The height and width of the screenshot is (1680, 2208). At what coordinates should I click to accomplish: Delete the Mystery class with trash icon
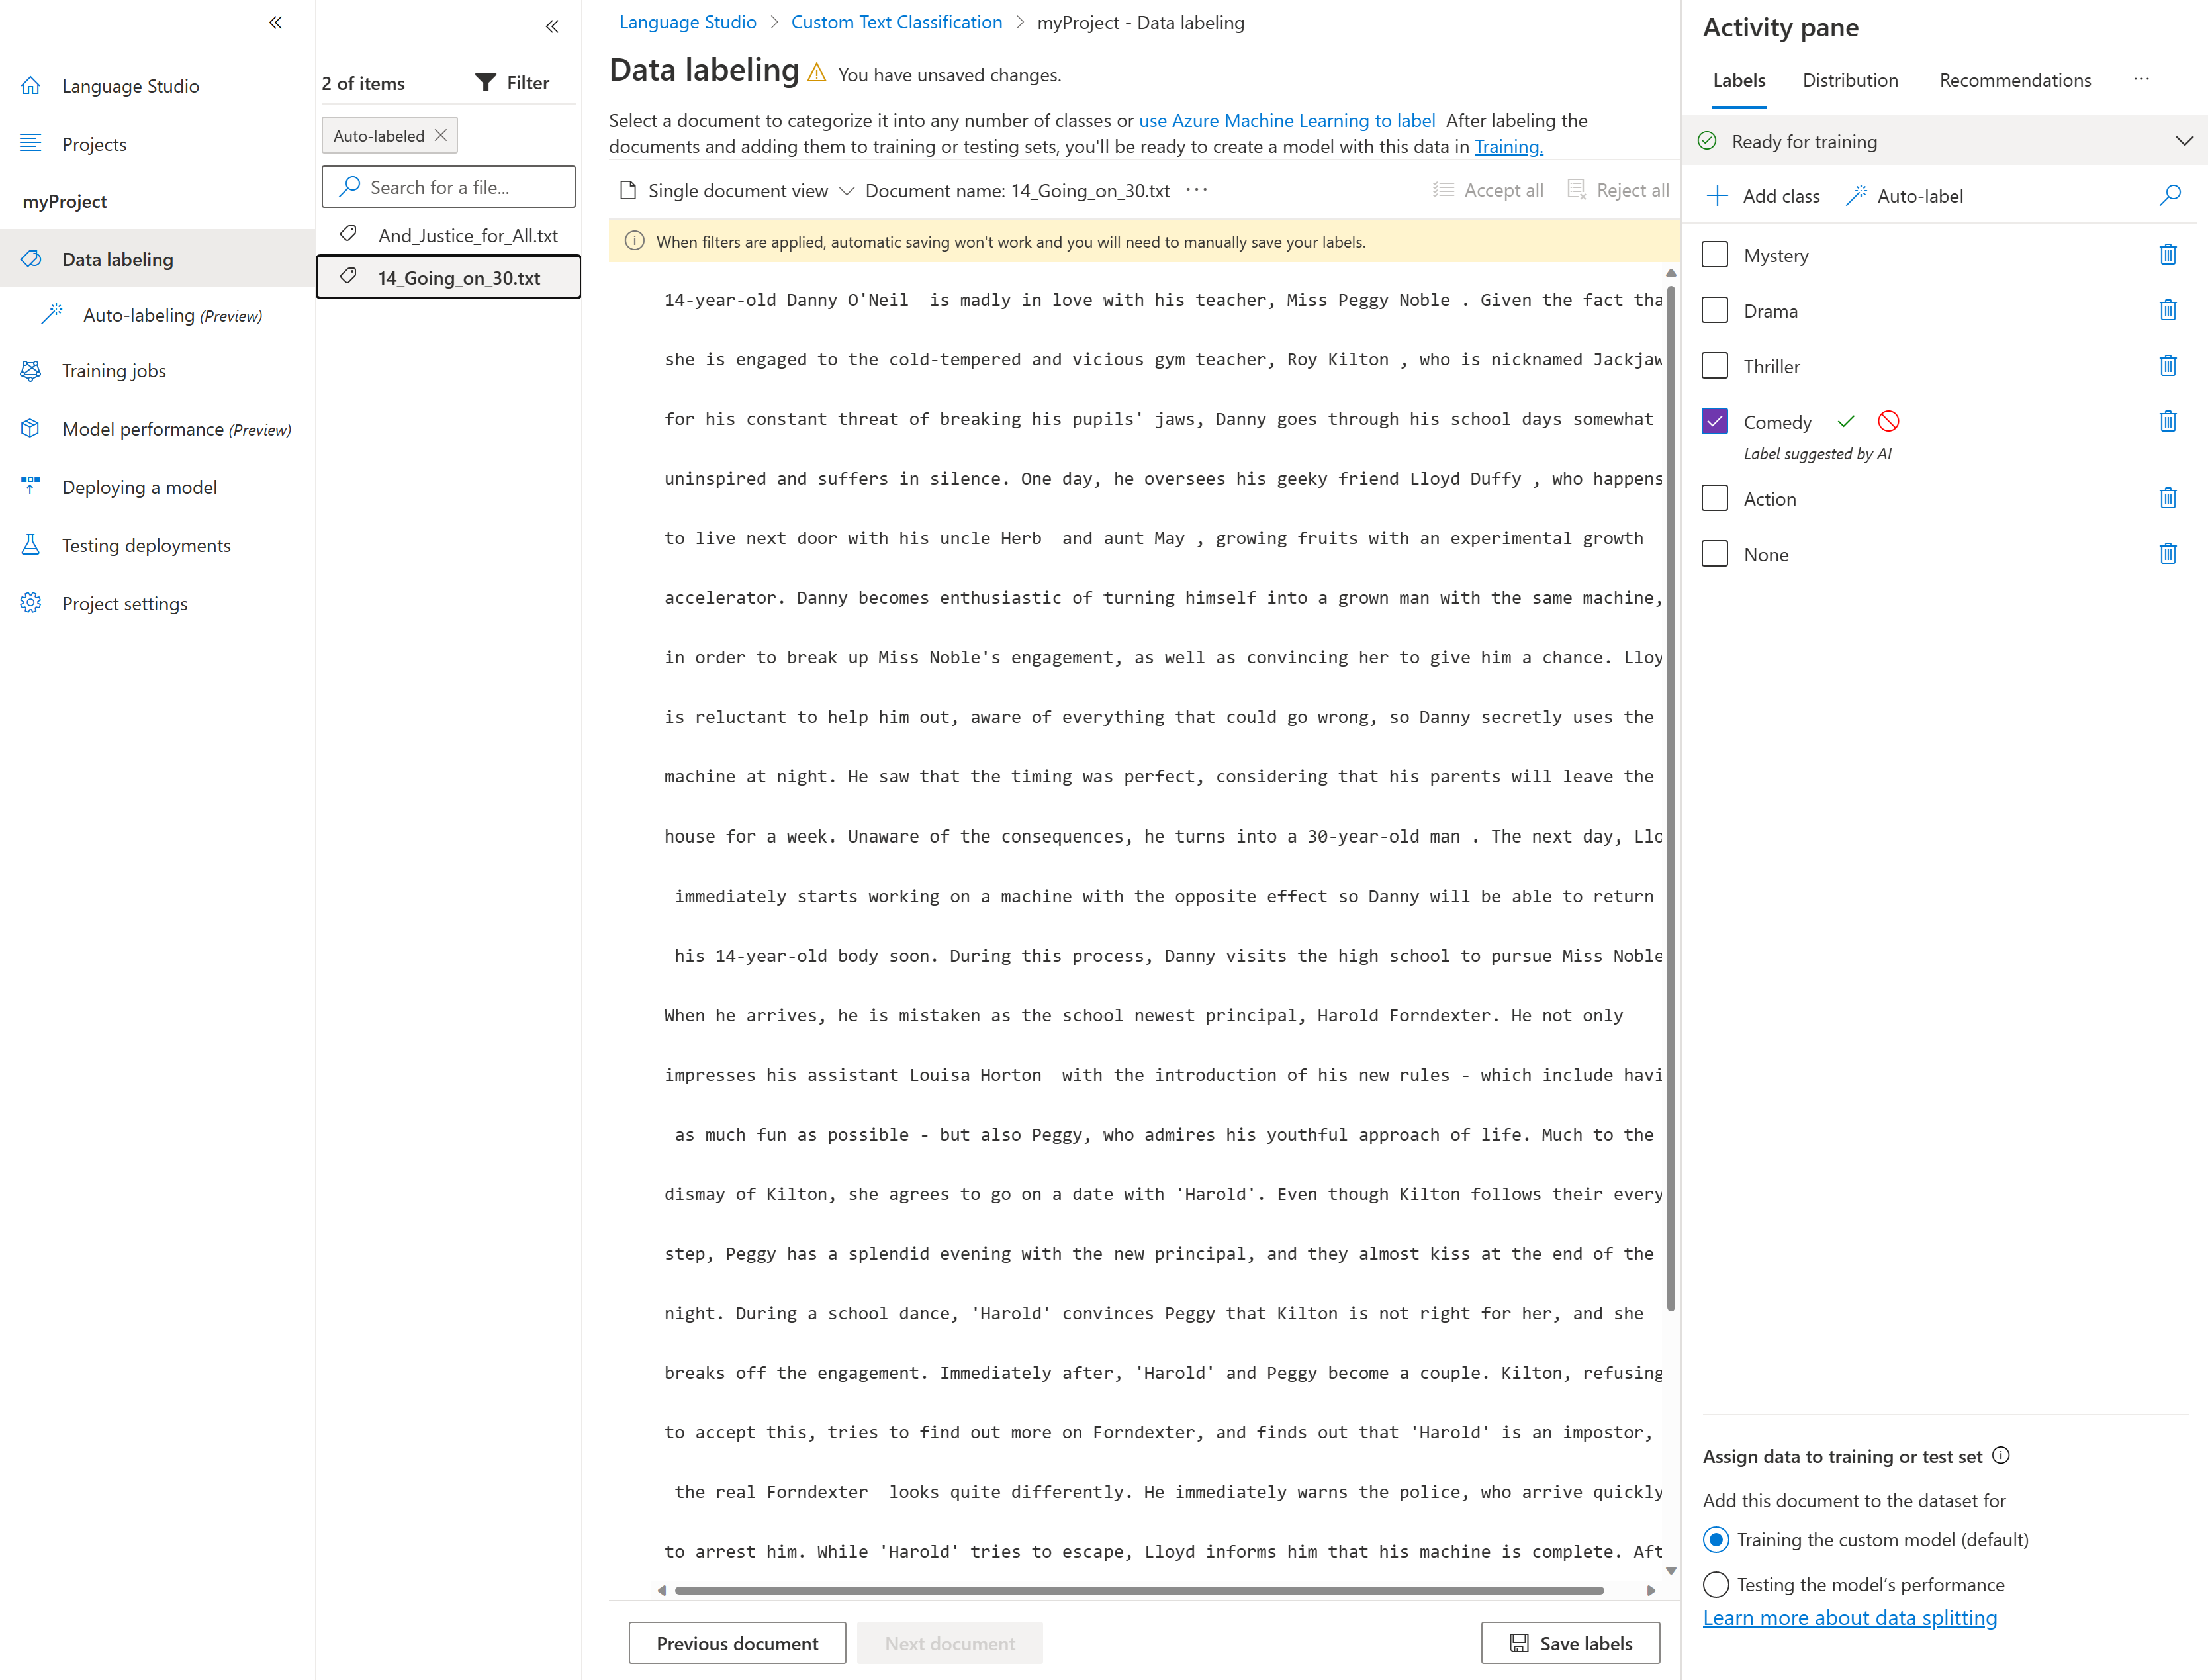[2167, 255]
